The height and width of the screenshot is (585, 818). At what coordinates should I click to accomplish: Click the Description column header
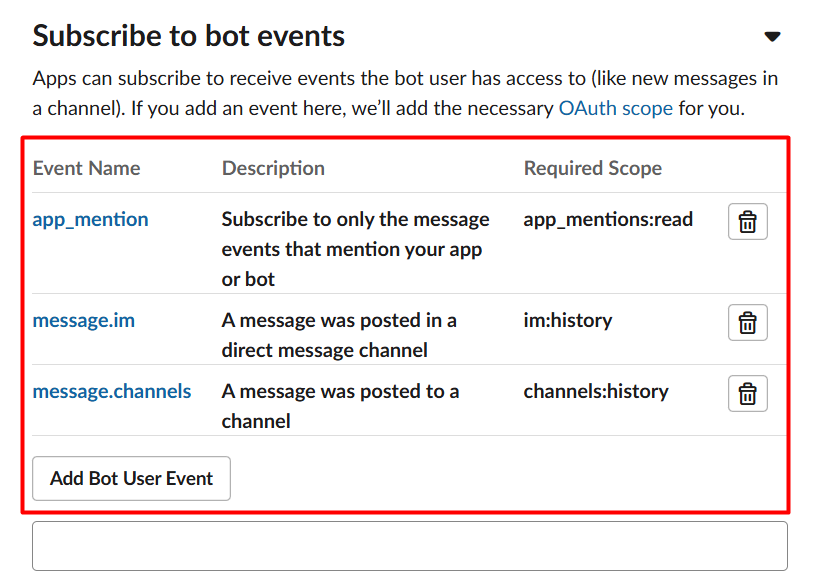pos(273,169)
